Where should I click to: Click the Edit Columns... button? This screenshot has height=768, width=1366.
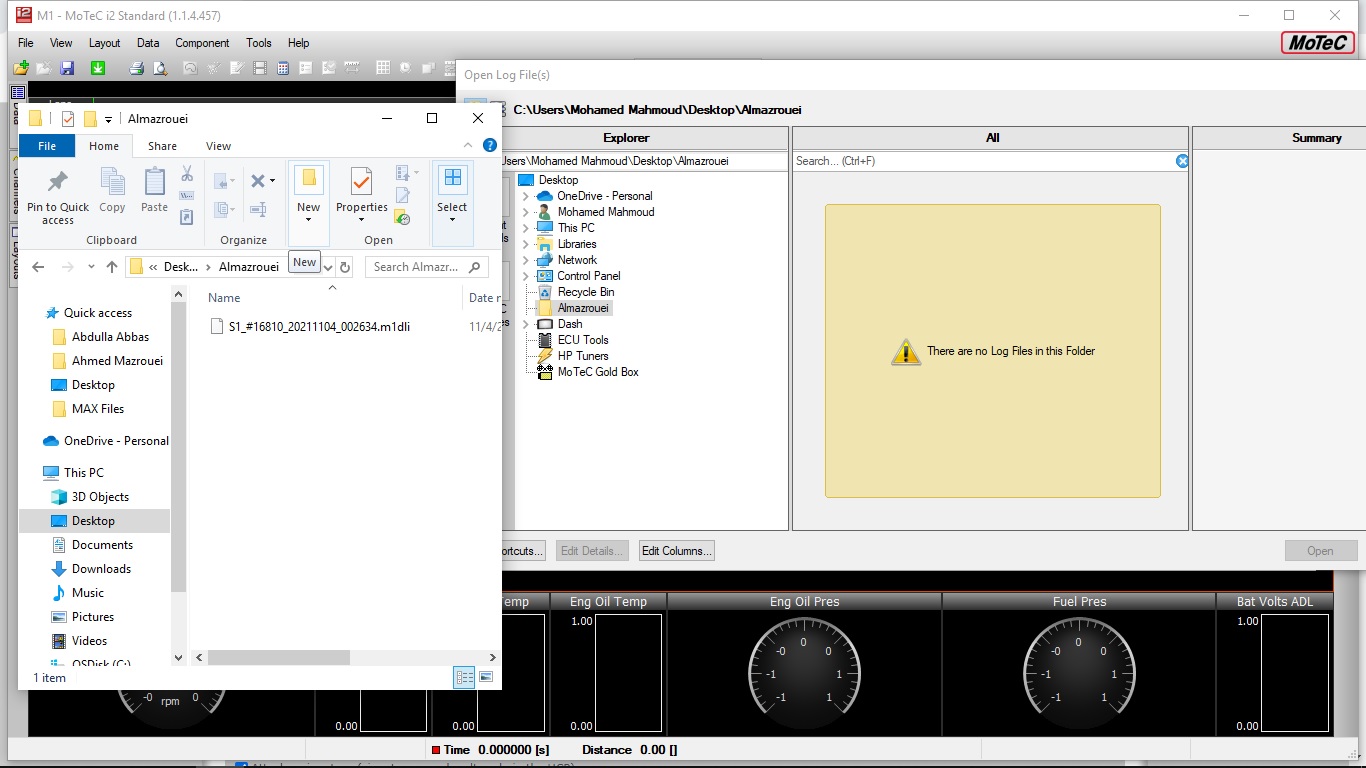[676, 551]
